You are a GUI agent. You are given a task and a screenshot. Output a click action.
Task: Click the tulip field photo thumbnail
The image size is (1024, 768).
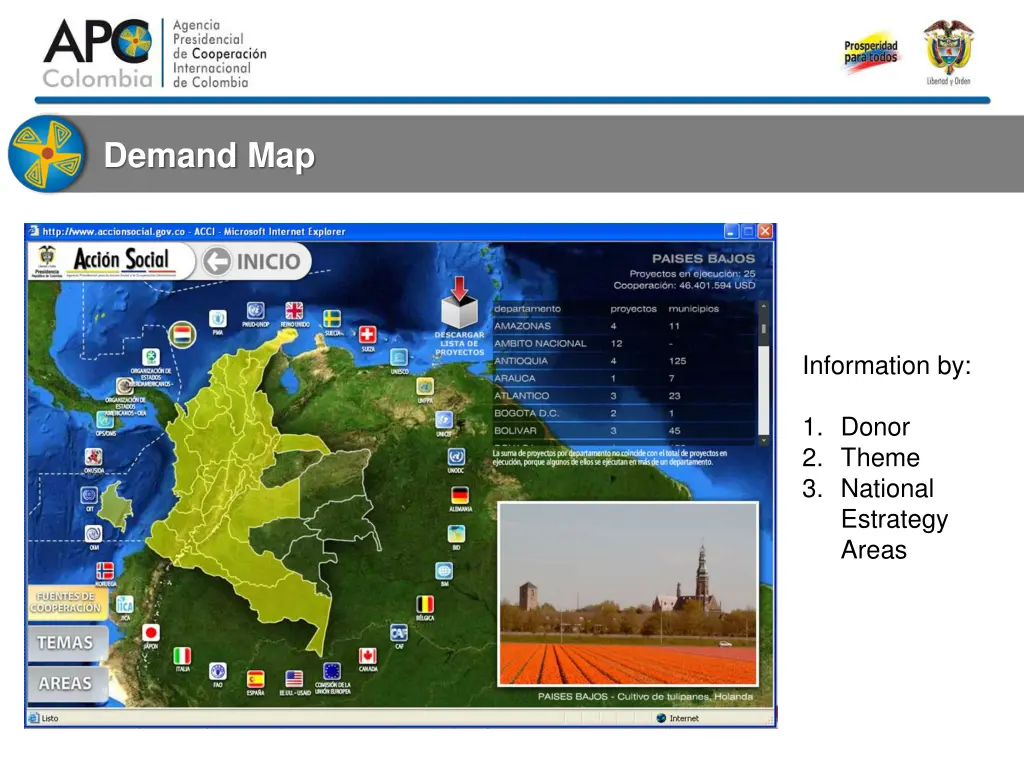(628, 594)
